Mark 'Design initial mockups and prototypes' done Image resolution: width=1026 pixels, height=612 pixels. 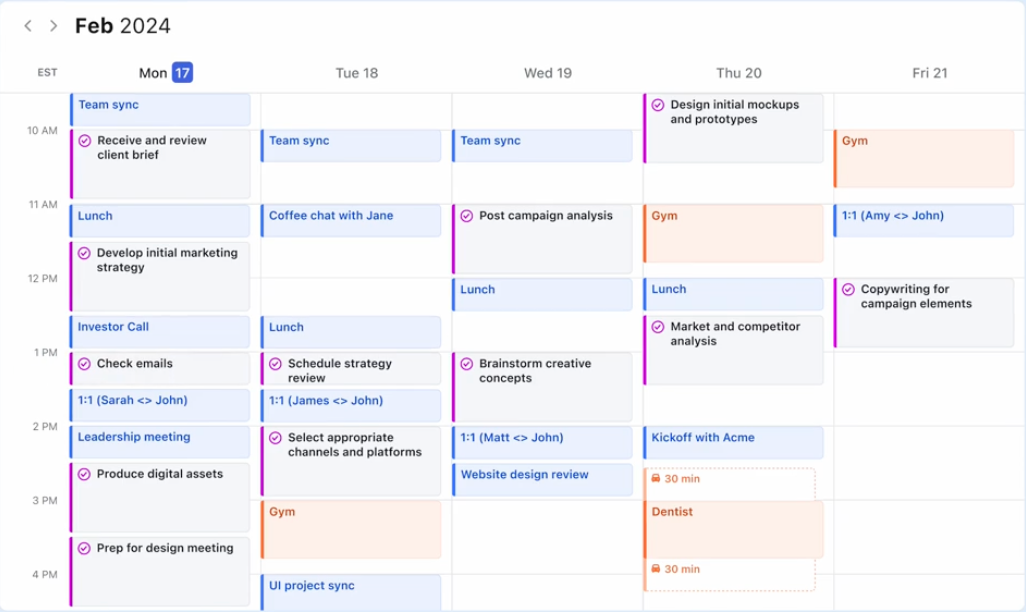[x=658, y=105]
